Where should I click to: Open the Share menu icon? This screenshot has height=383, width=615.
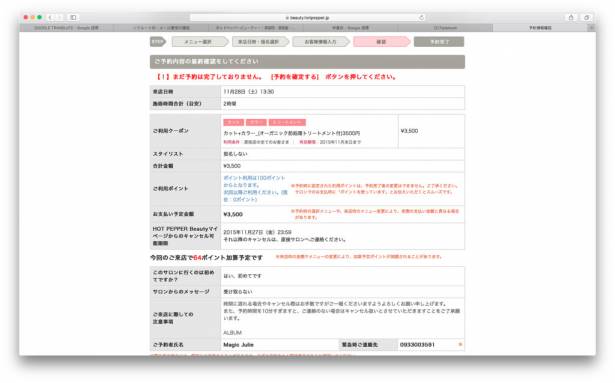tap(571, 17)
